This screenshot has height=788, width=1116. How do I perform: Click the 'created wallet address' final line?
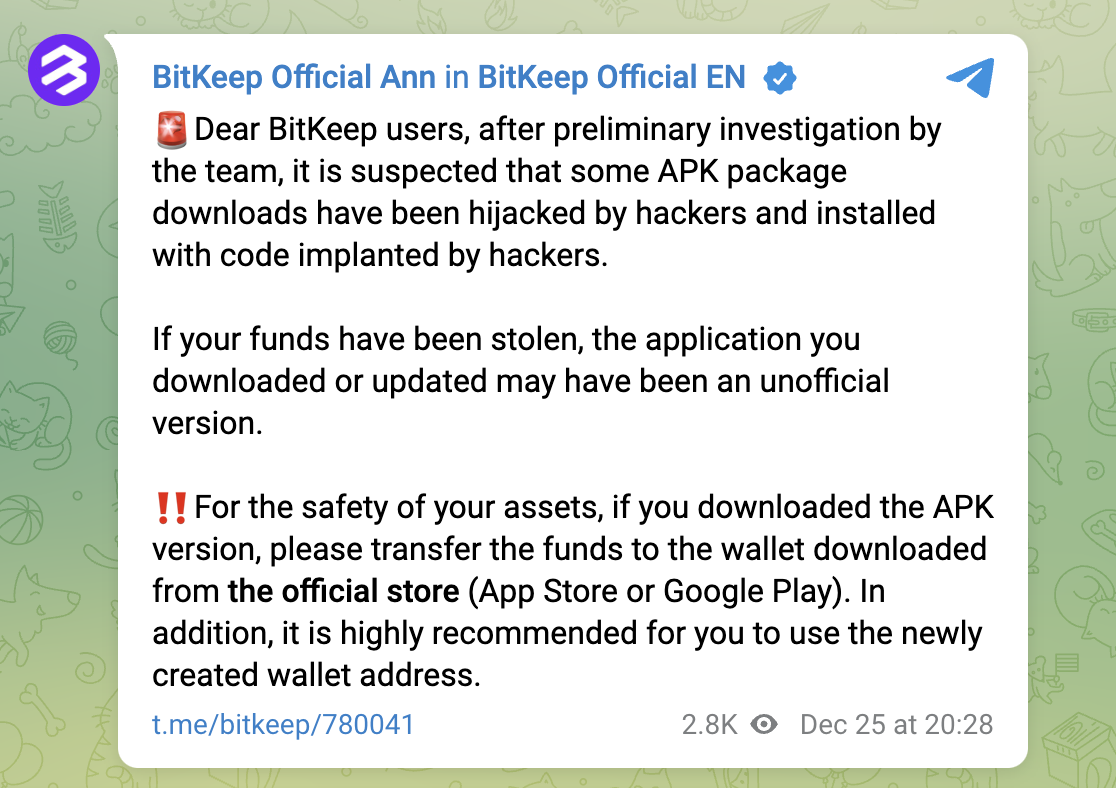(317, 675)
